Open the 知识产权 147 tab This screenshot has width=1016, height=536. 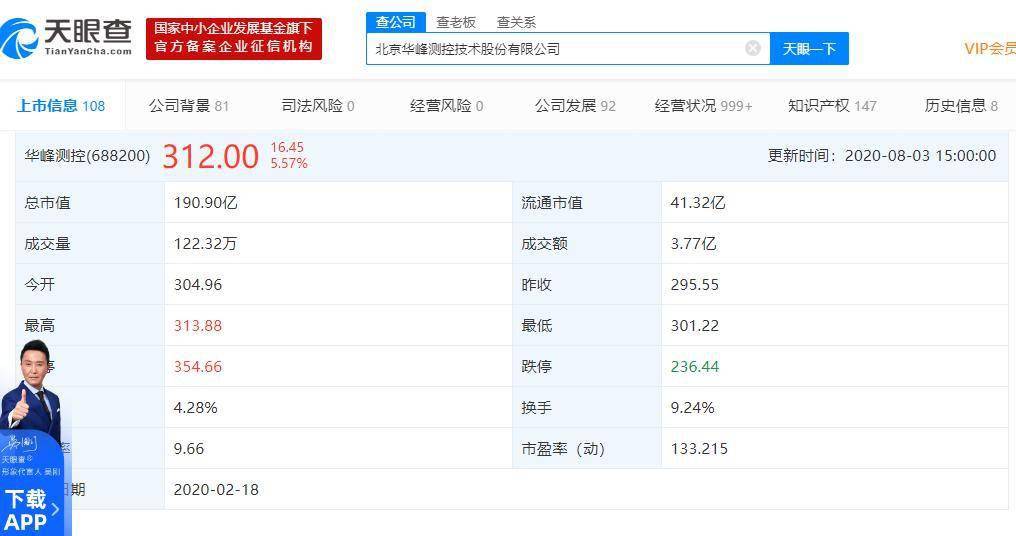832,106
